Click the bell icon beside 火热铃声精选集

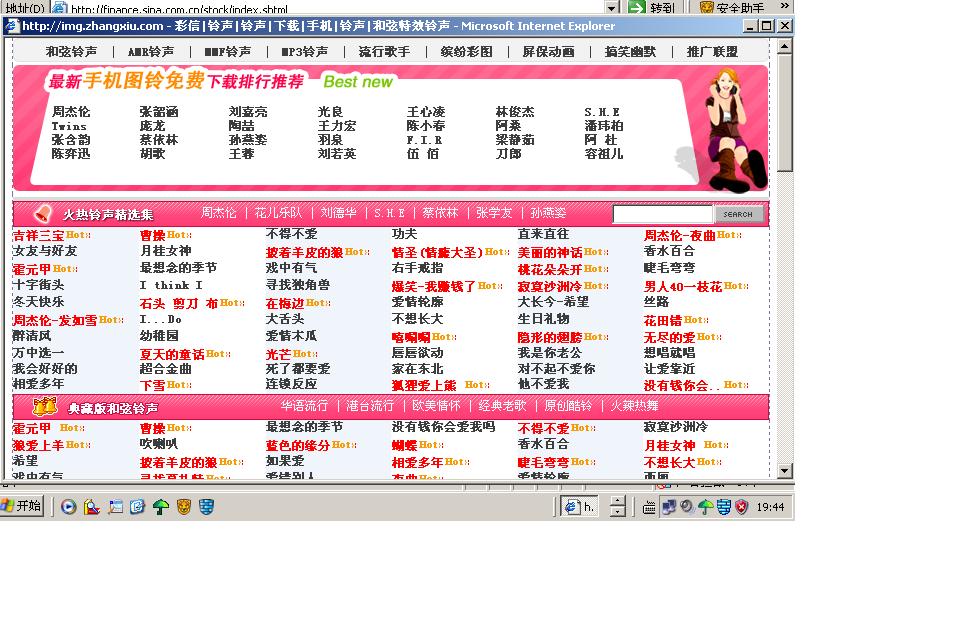pyautogui.click(x=42, y=214)
